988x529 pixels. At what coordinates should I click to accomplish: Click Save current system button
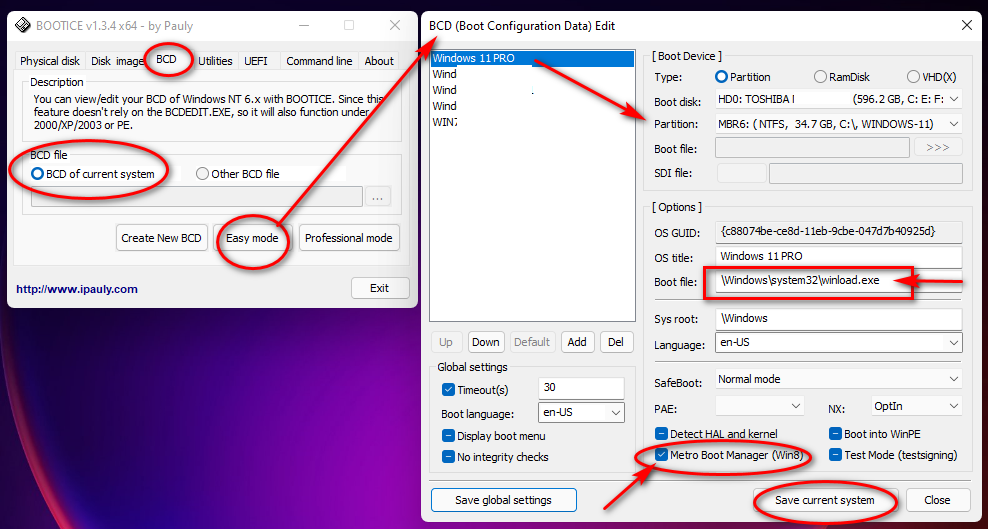825,500
